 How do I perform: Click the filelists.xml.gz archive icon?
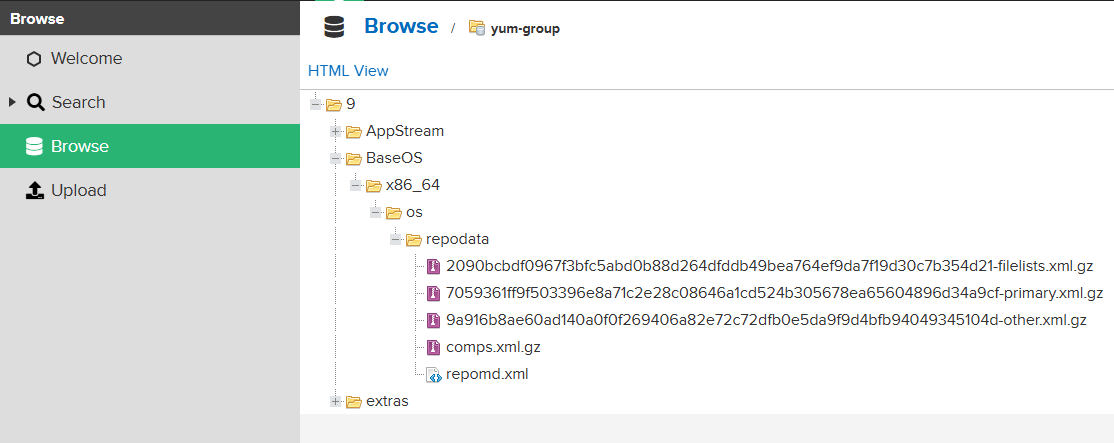[433, 267]
